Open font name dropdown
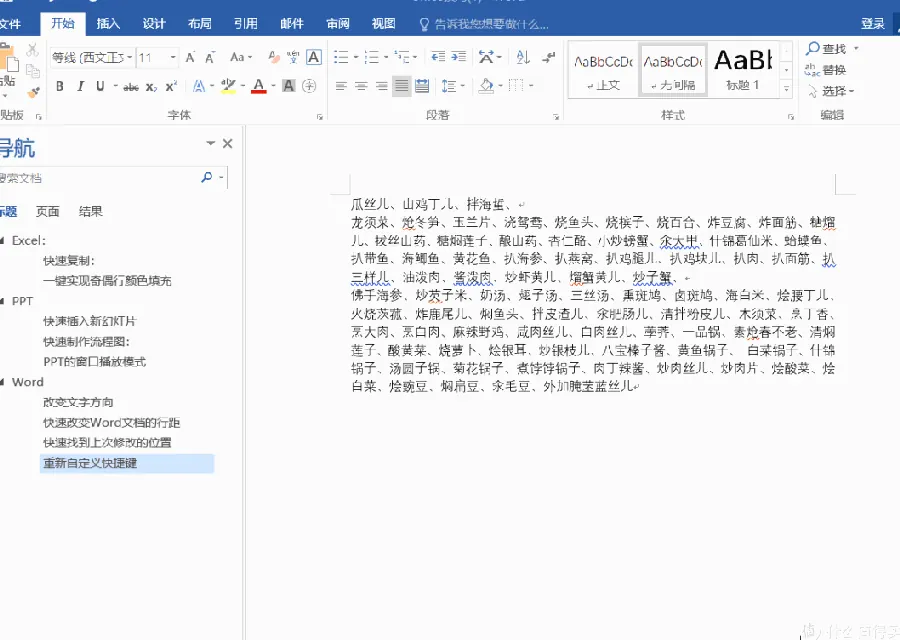The image size is (900, 640). (x=130, y=57)
